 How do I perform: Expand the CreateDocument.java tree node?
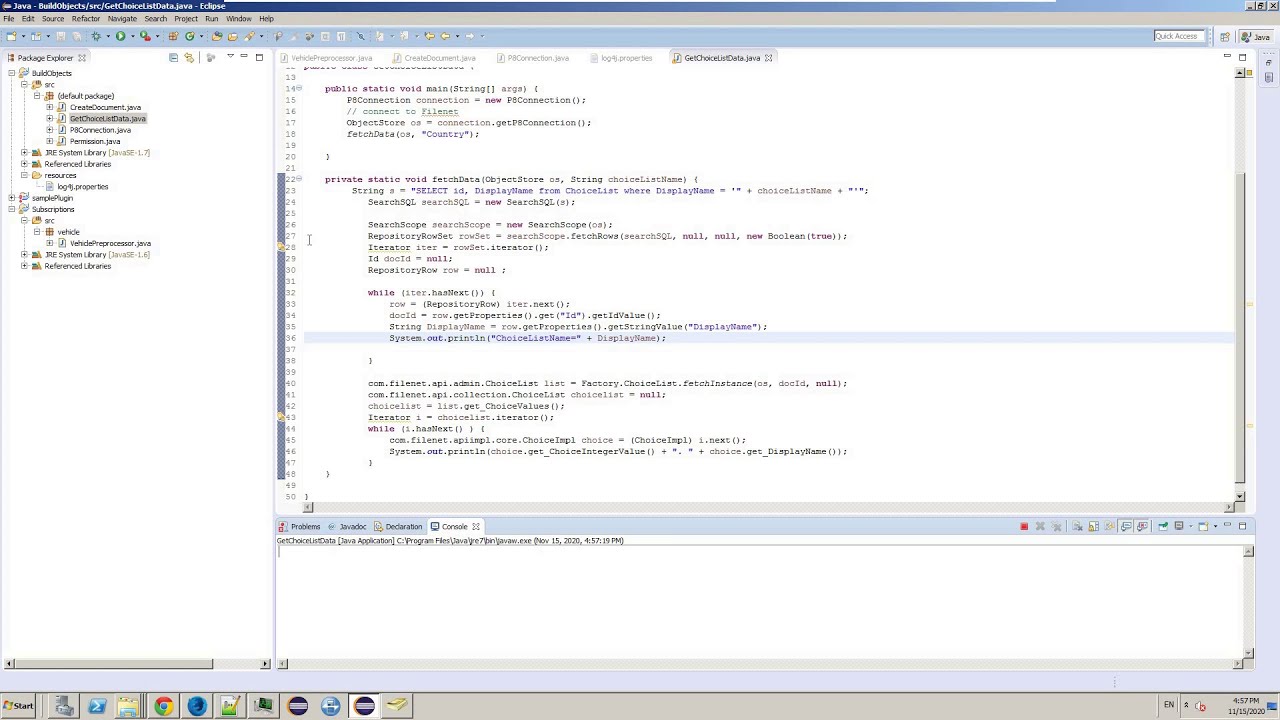pyautogui.click(x=49, y=107)
